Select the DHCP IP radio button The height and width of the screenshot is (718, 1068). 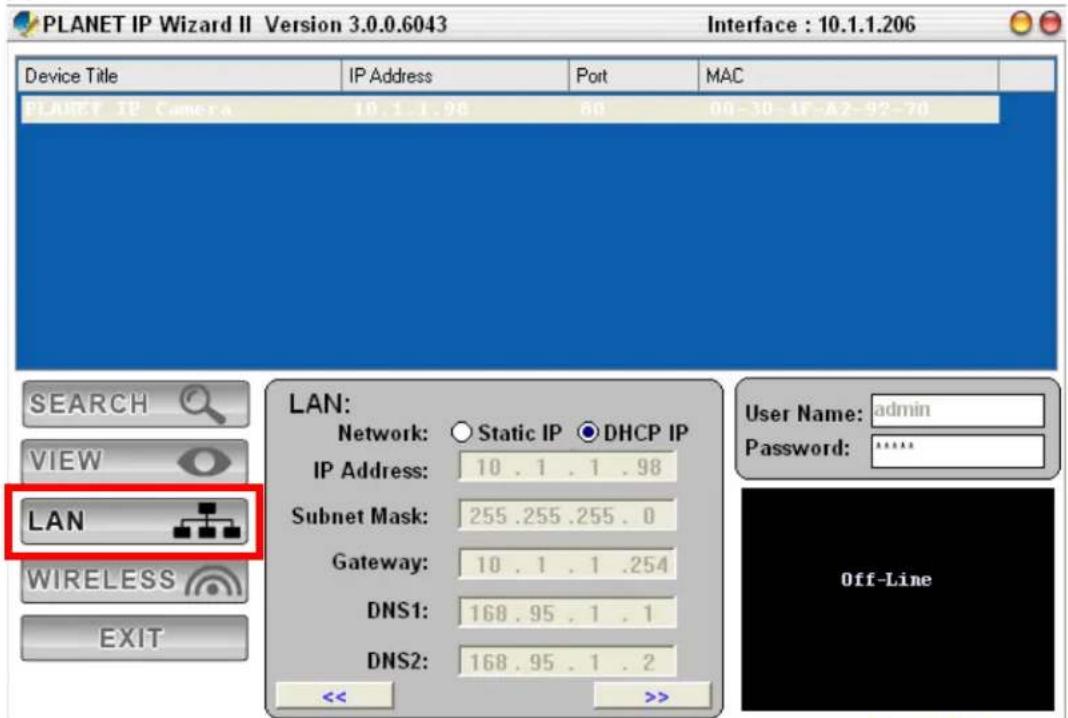(588, 433)
